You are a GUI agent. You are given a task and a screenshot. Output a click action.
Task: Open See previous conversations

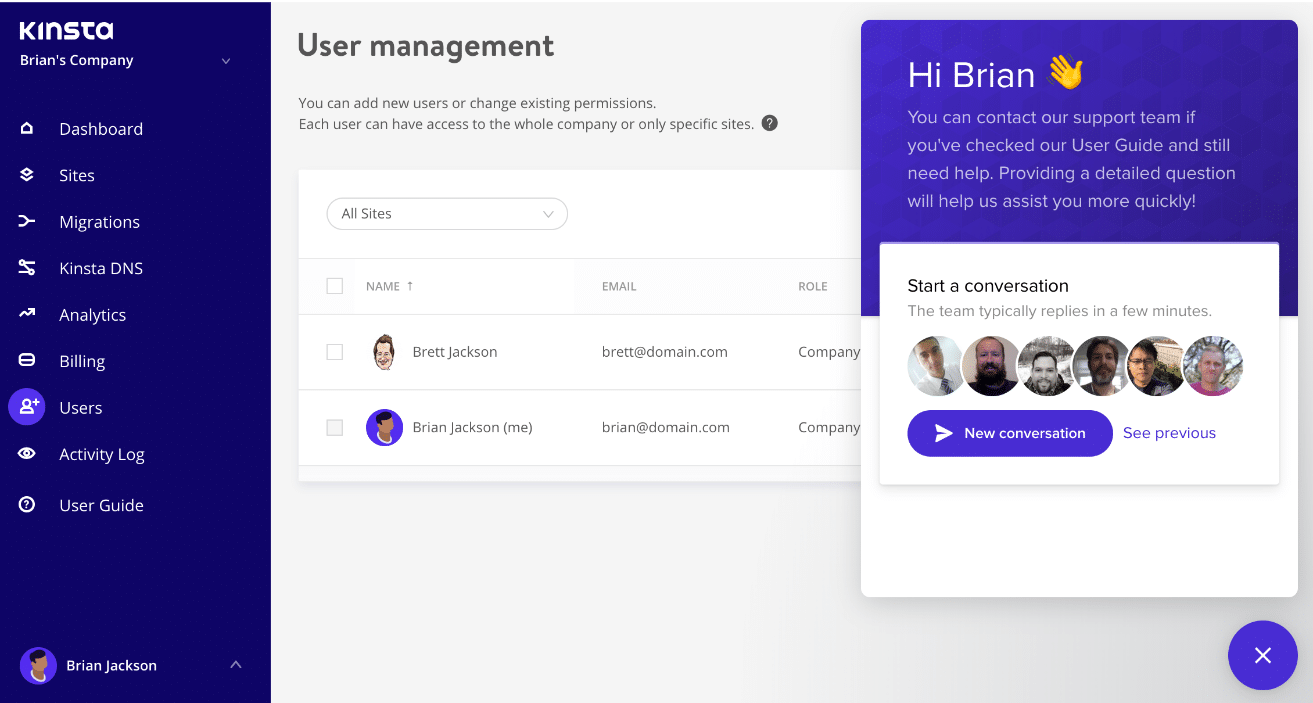point(1168,433)
